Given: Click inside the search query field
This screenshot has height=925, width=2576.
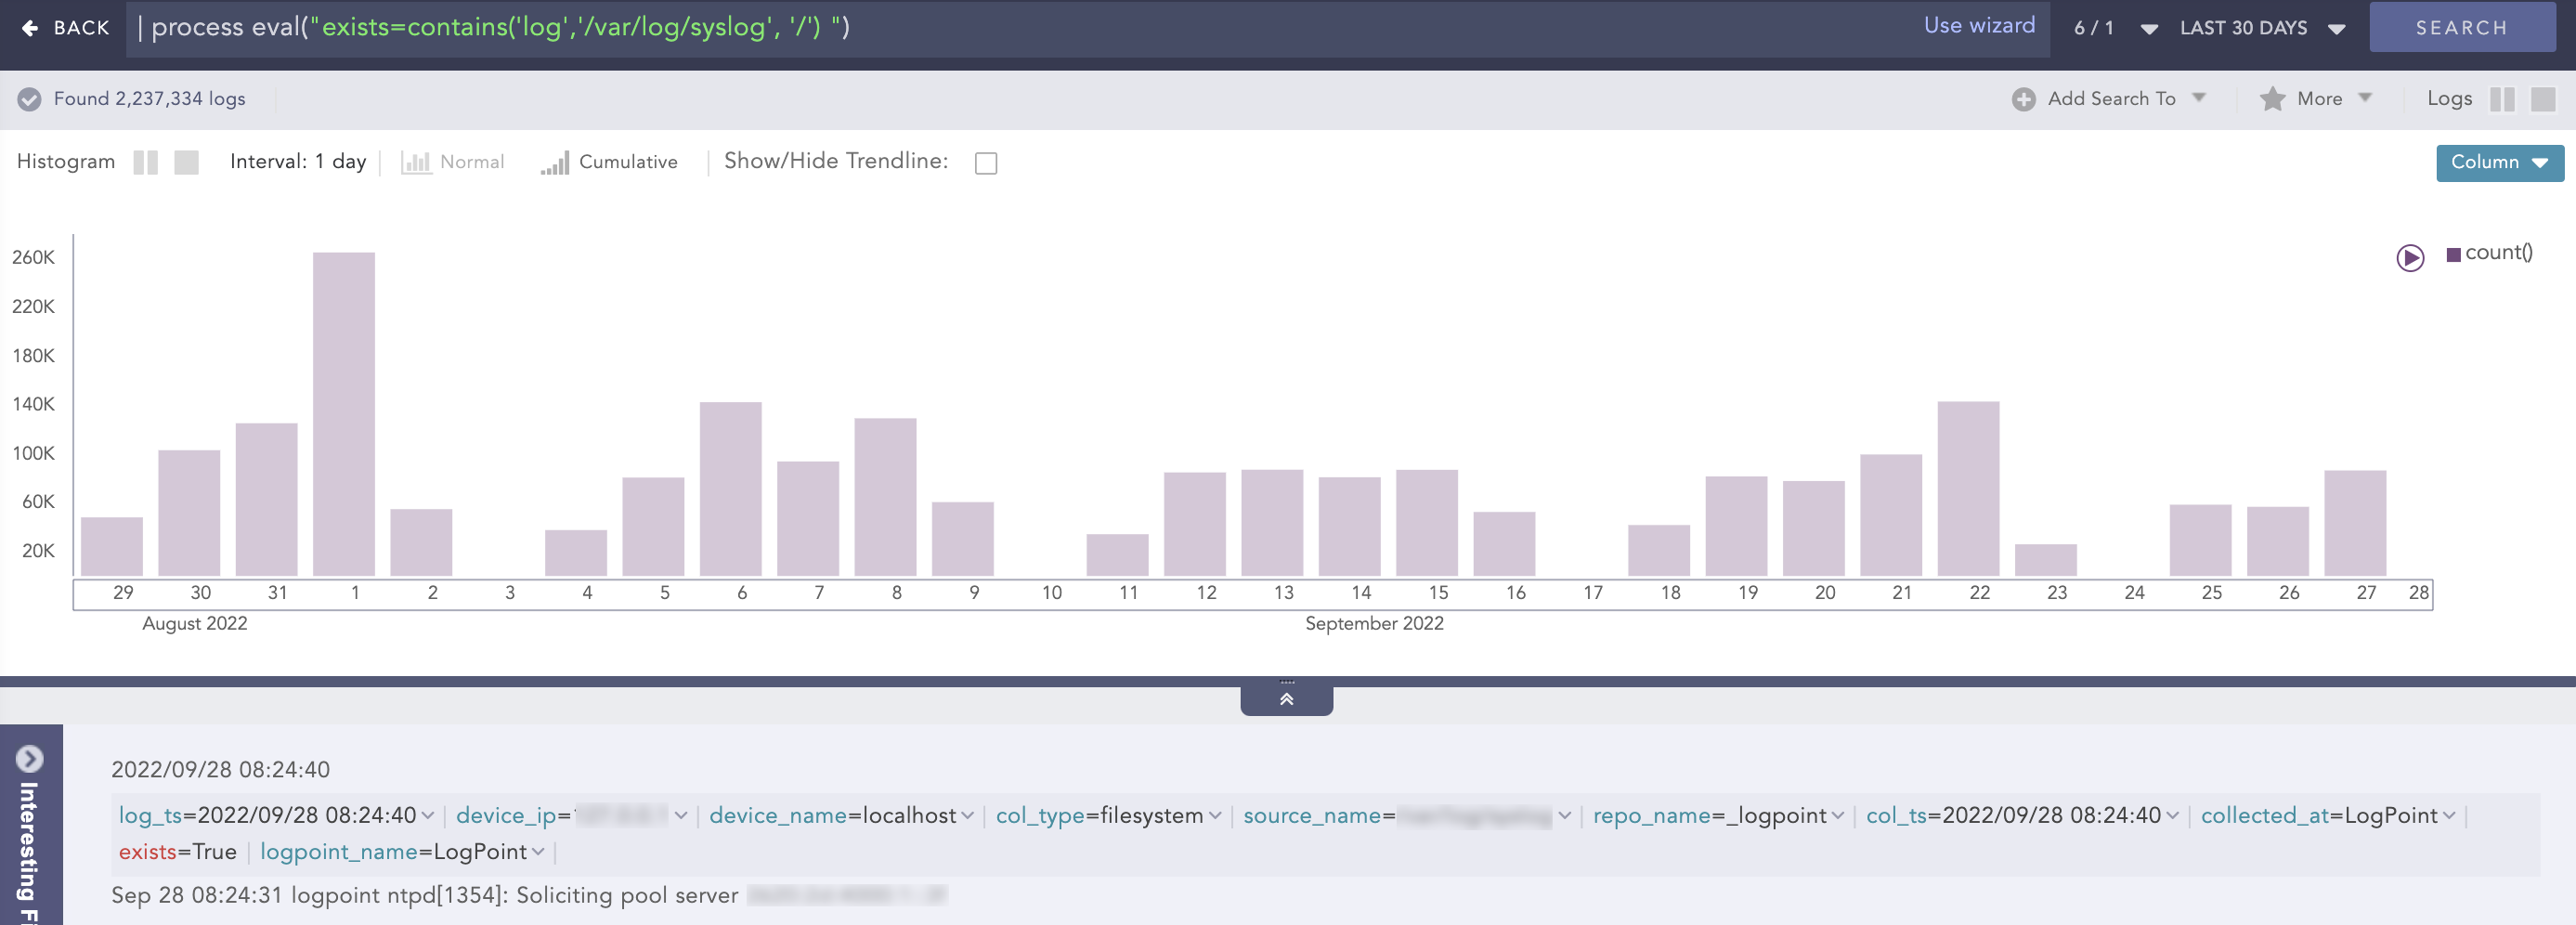Looking at the screenshot, I should (x=1000, y=28).
